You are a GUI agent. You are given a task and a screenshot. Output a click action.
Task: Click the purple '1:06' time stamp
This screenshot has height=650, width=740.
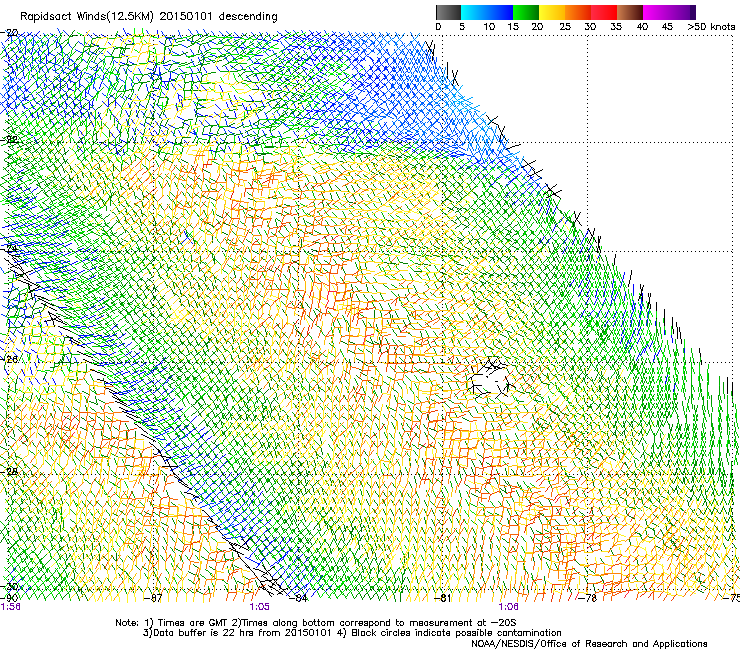click(x=508, y=607)
